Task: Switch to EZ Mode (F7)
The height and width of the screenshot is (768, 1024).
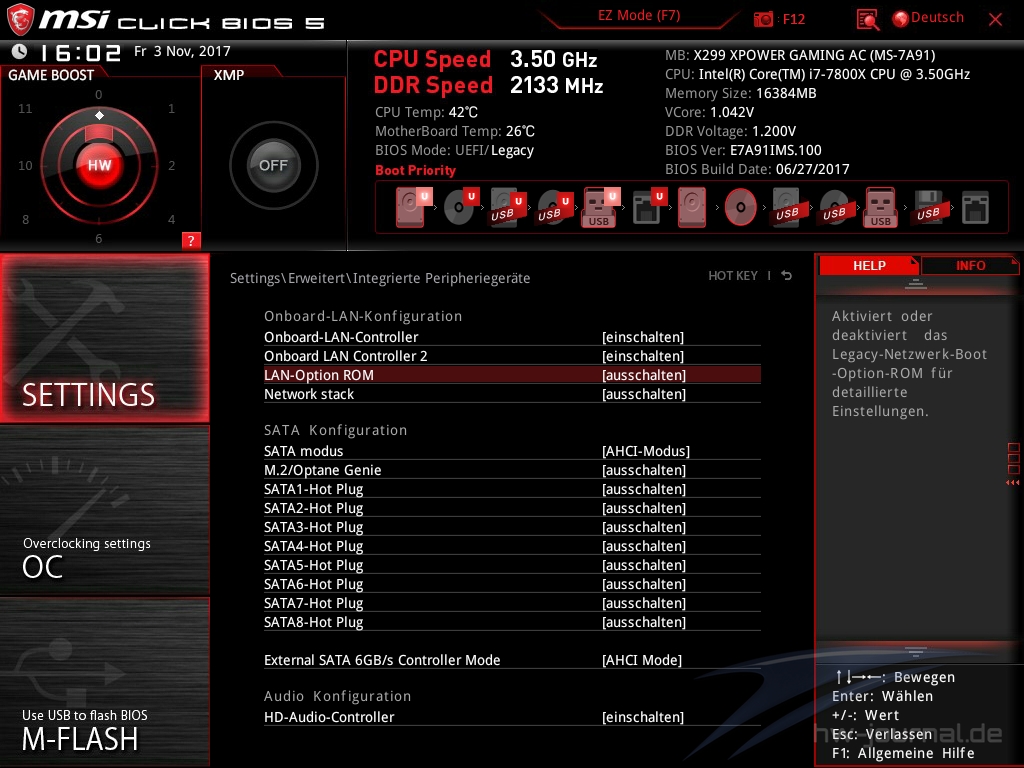Action: click(639, 15)
